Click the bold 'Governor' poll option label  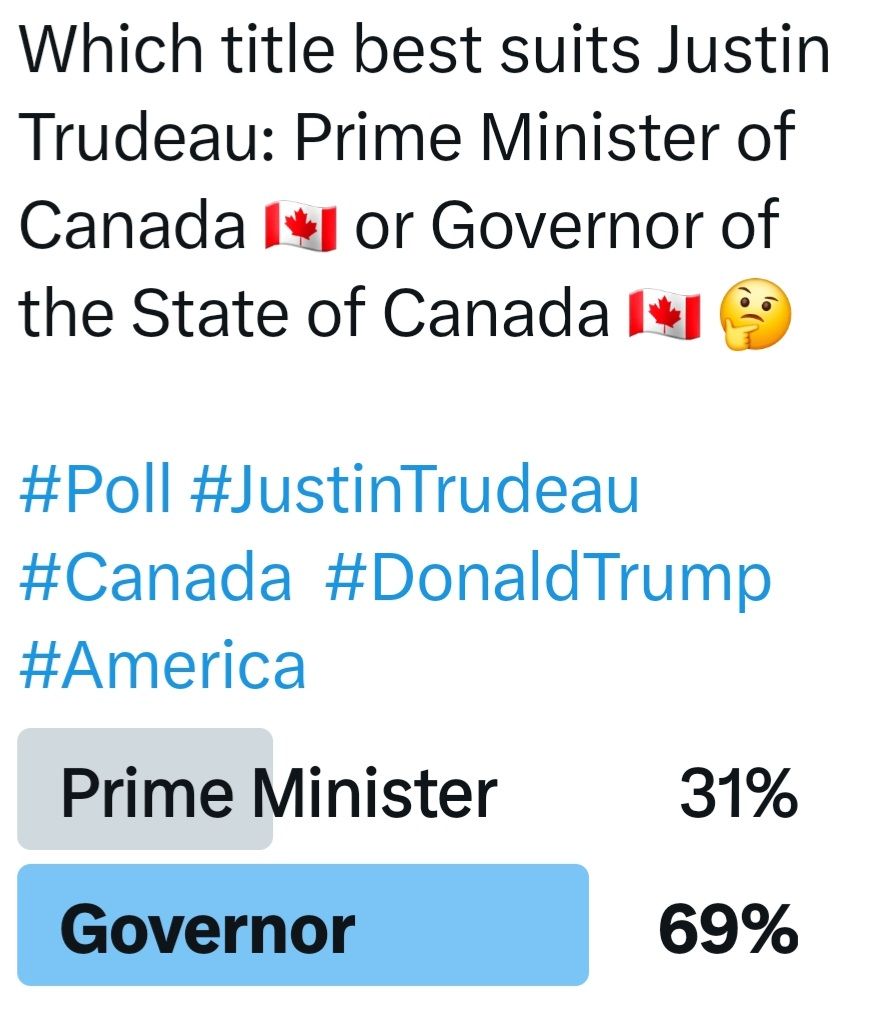pyautogui.click(x=207, y=930)
